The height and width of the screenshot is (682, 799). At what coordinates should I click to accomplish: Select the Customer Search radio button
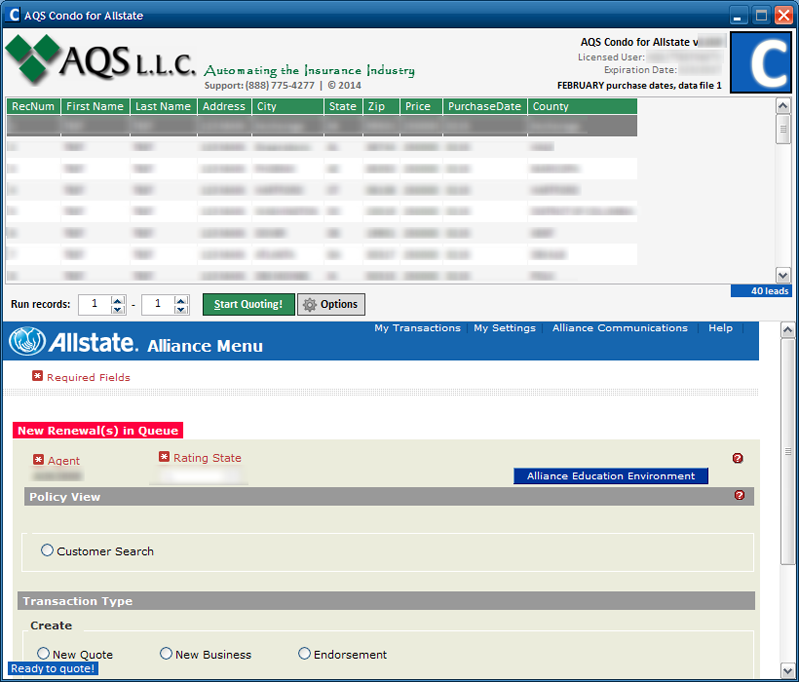47,550
